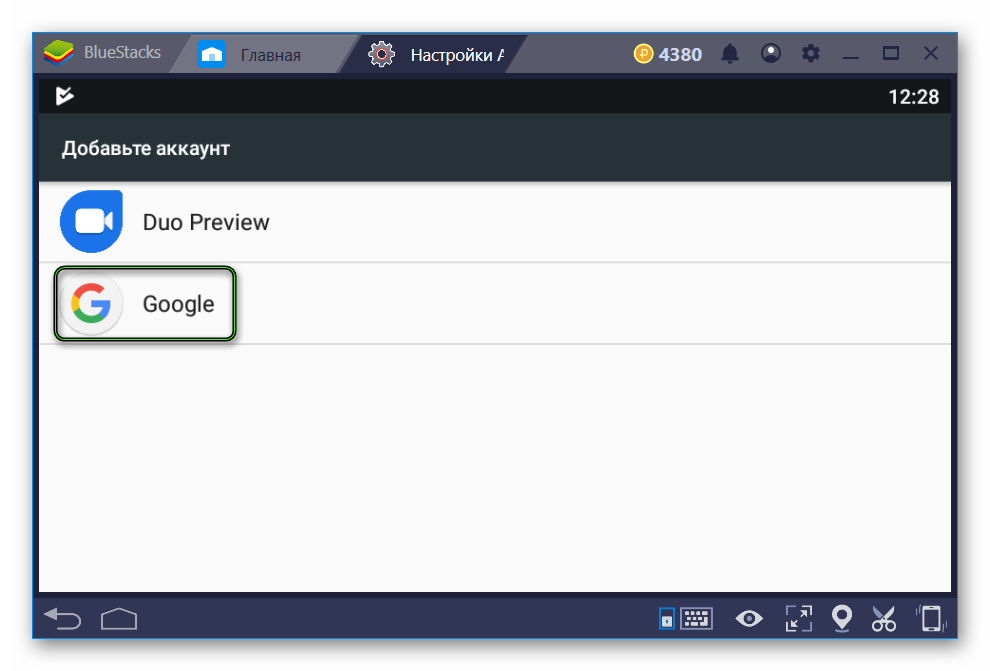This screenshot has width=990, height=671.
Task: Go to Android home screen button
Action: [119, 619]
